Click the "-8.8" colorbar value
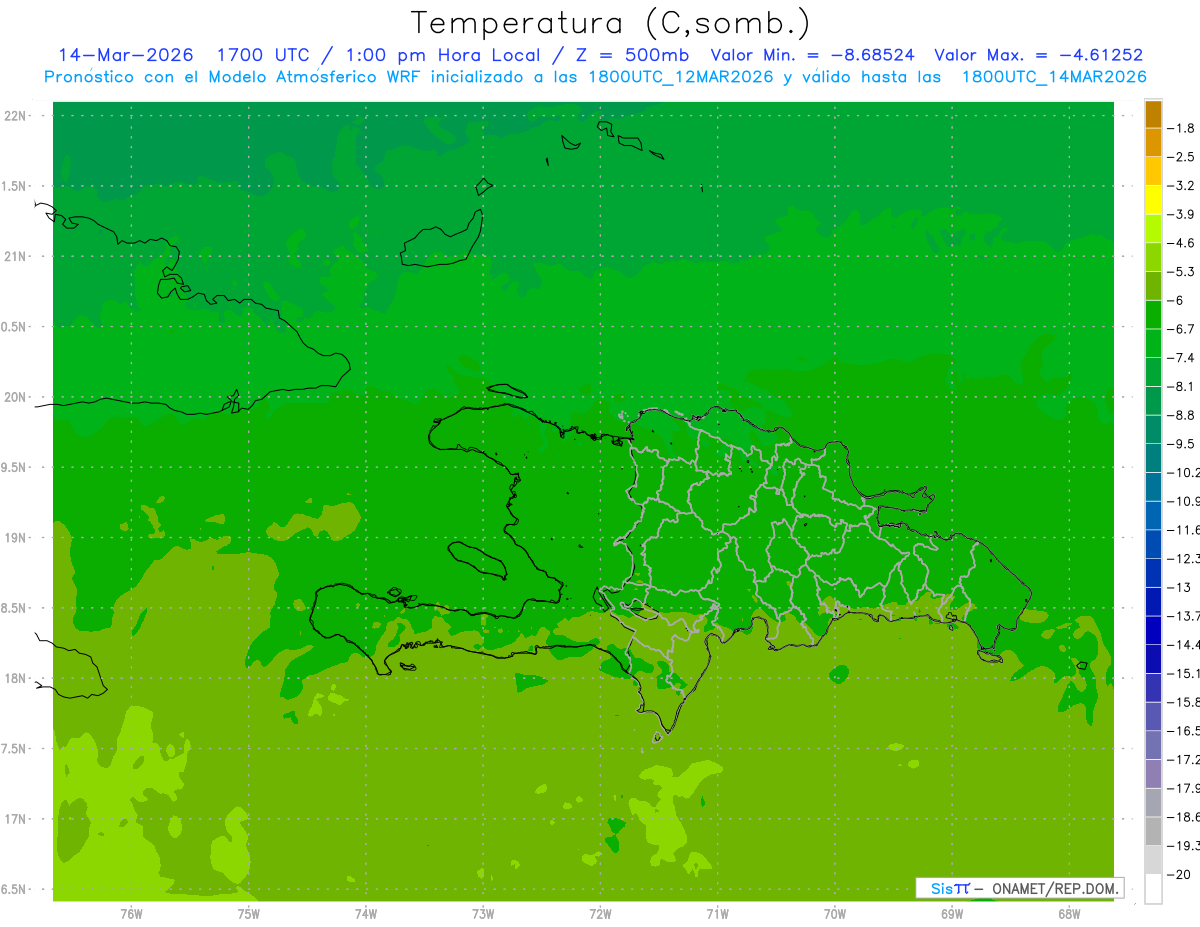 click(1182, 415)
